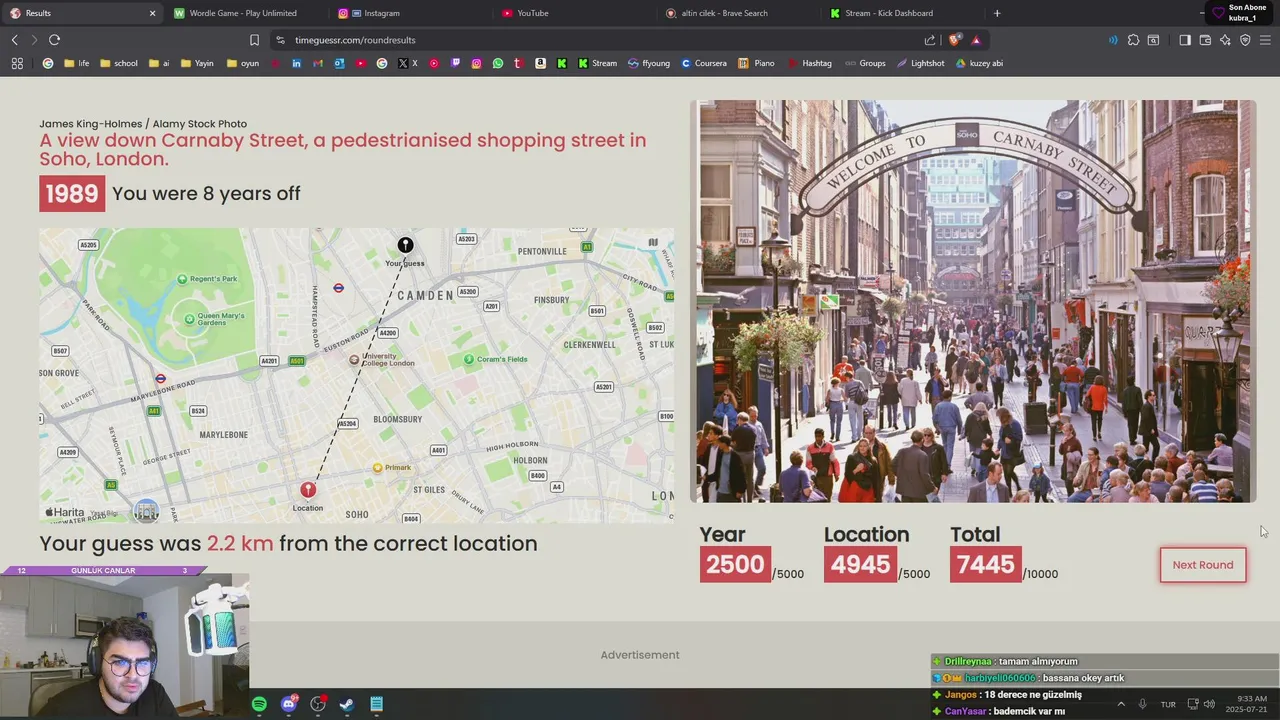Screen dimensions: 1280x720
Task: Click the share page icon
Action: (x=930, y=40)
